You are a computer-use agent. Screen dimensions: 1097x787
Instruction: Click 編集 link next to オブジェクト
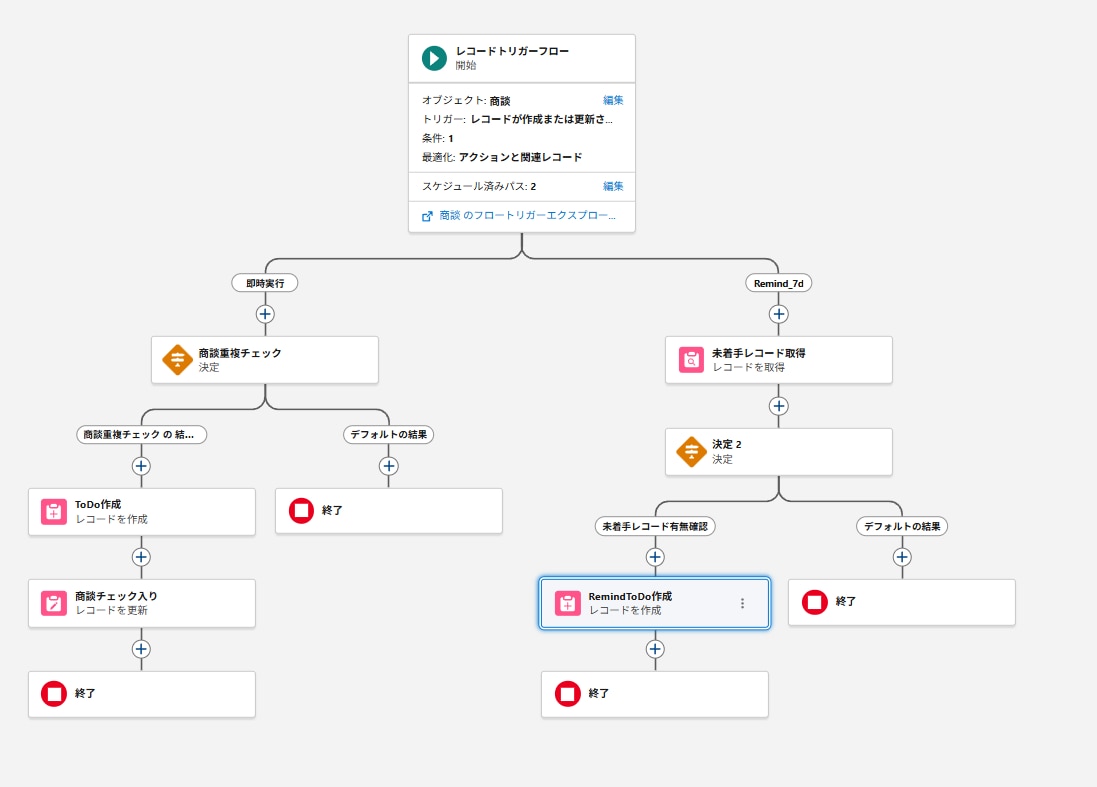(x=613, y=101)
